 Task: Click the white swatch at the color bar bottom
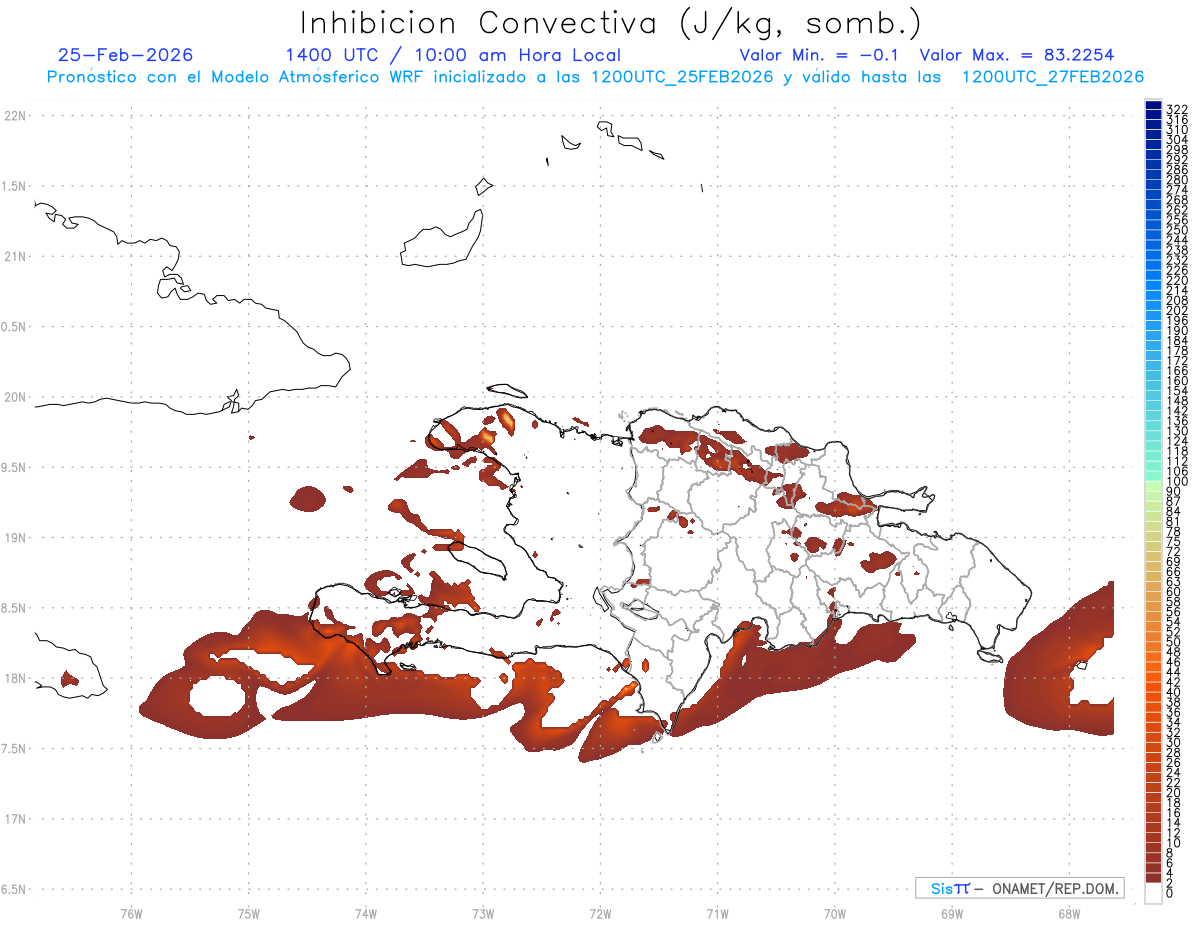1153,892
